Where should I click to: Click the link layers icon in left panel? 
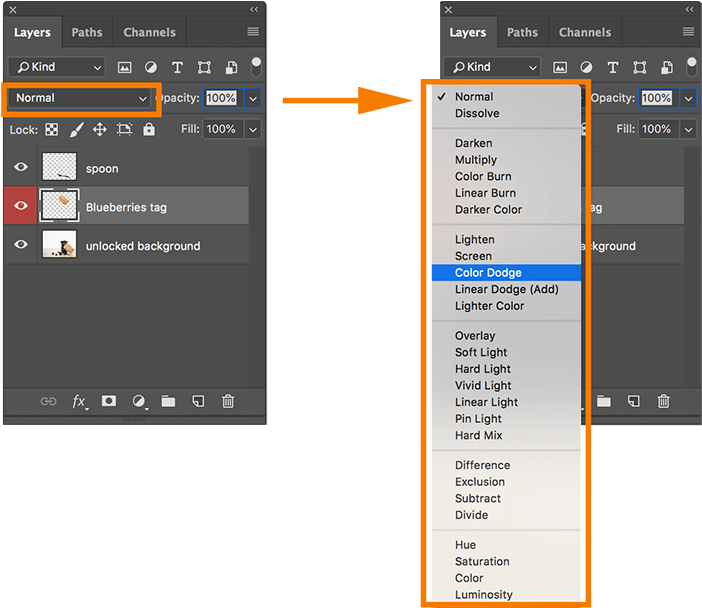coord(48,401)
